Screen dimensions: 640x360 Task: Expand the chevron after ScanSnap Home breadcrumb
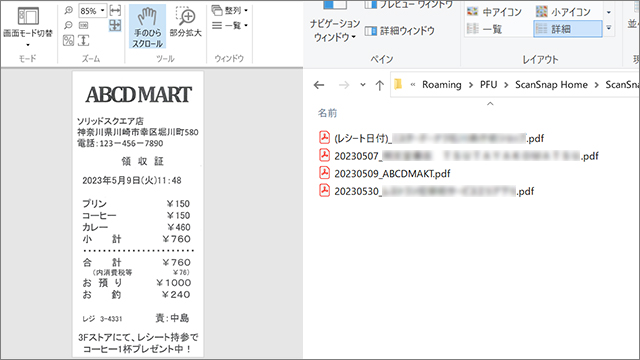[x=597, y=85]
